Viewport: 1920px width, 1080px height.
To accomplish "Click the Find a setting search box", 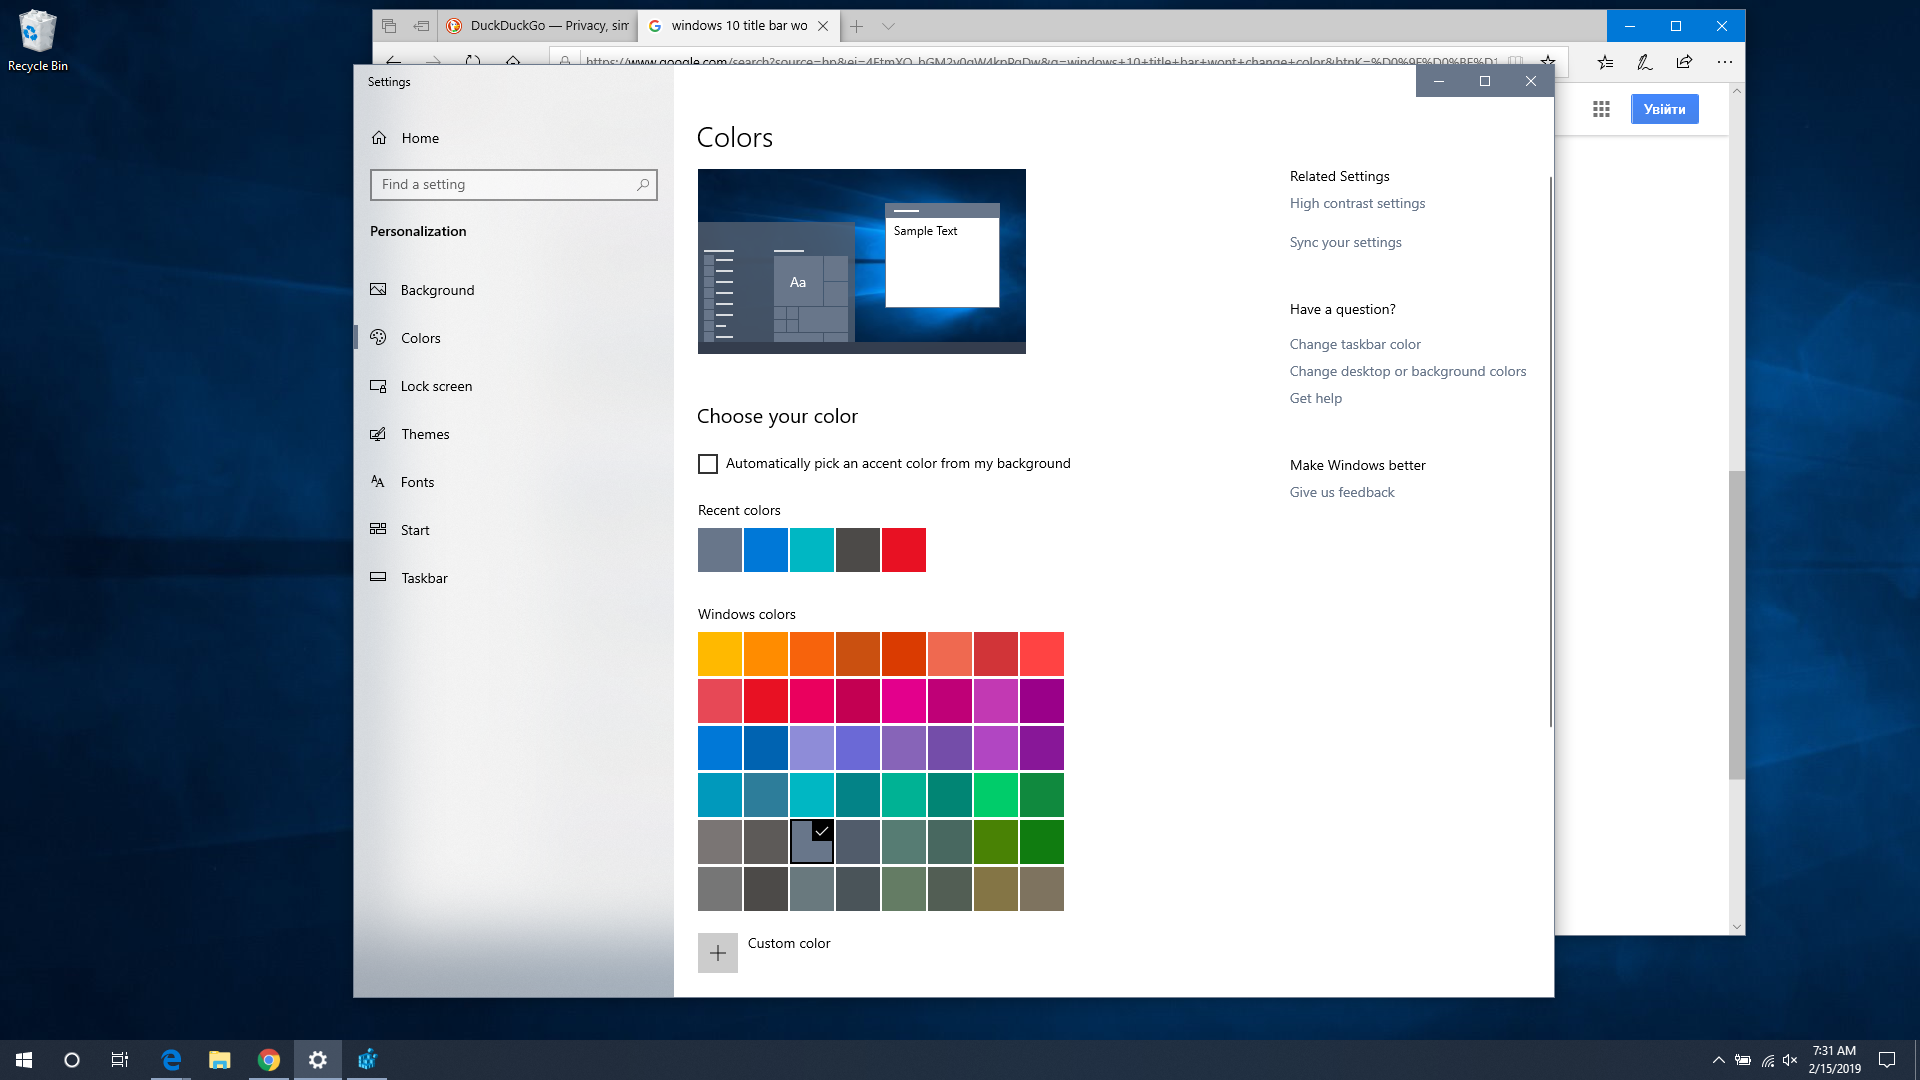I will pyautogui.click(x=507, y=185).
